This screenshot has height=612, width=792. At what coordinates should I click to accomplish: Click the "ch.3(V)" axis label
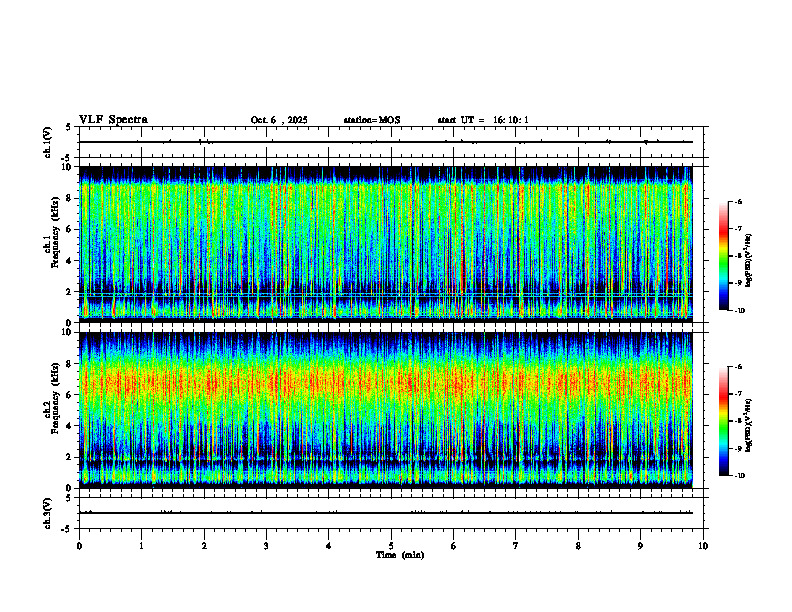[48, 513]
